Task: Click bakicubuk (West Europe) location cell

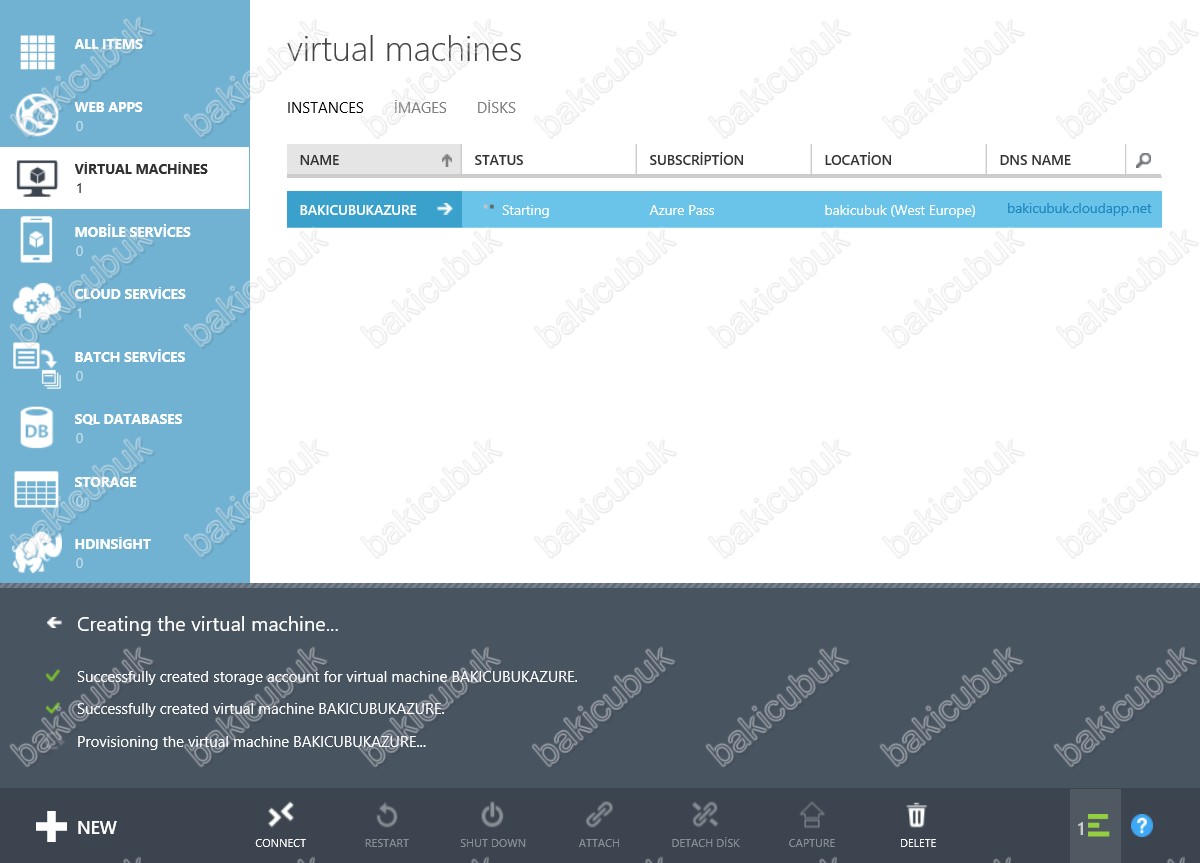Action: (x=900, y=210)
